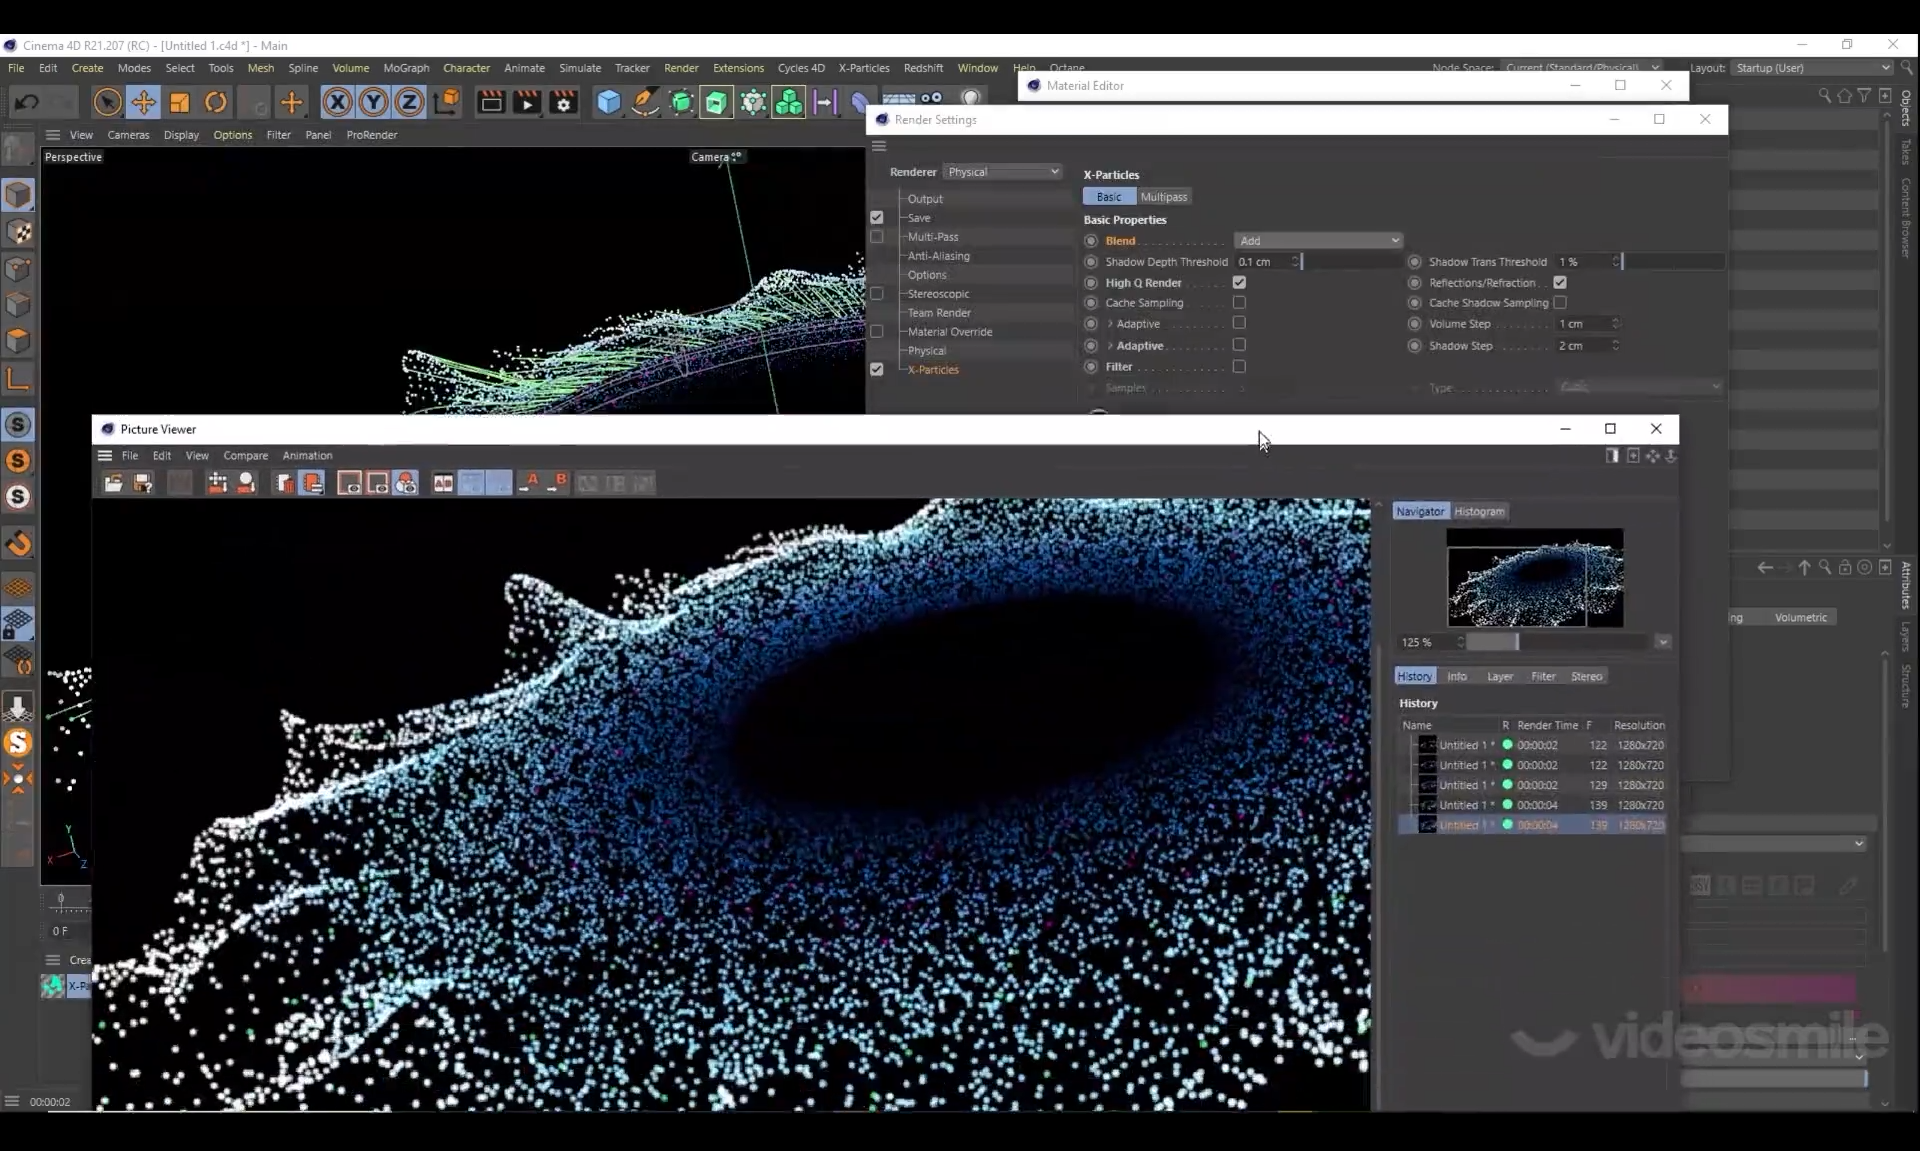
Task: Select Anti-Aliasing in render settings list
Action: [x=938, y=256]
